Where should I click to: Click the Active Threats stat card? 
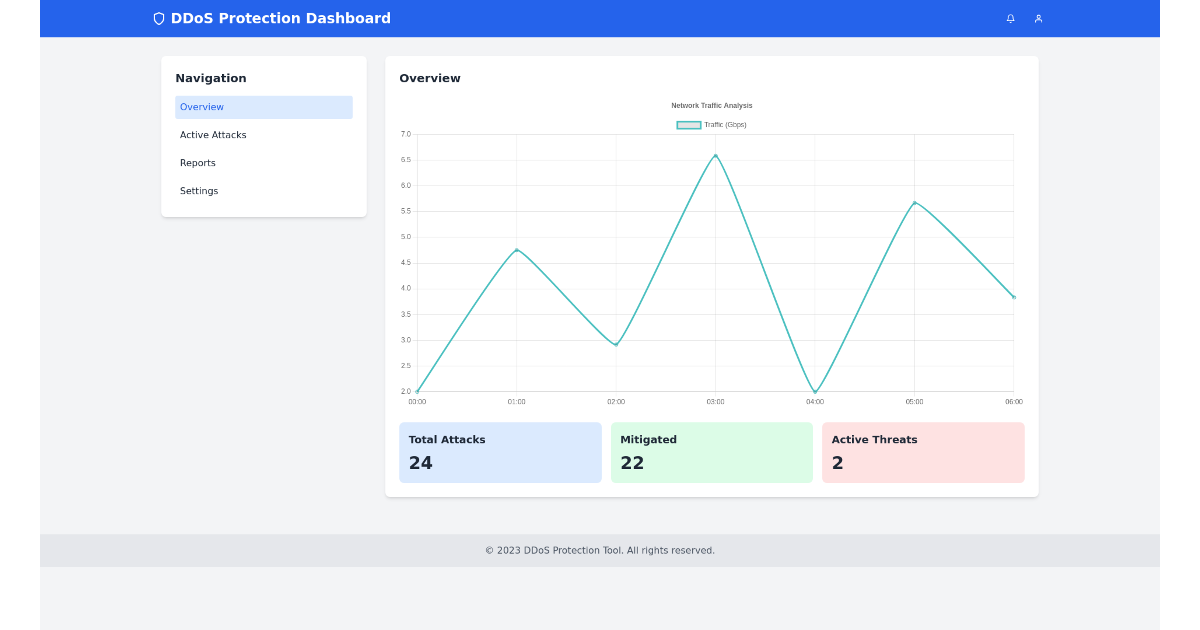[923, 452]
